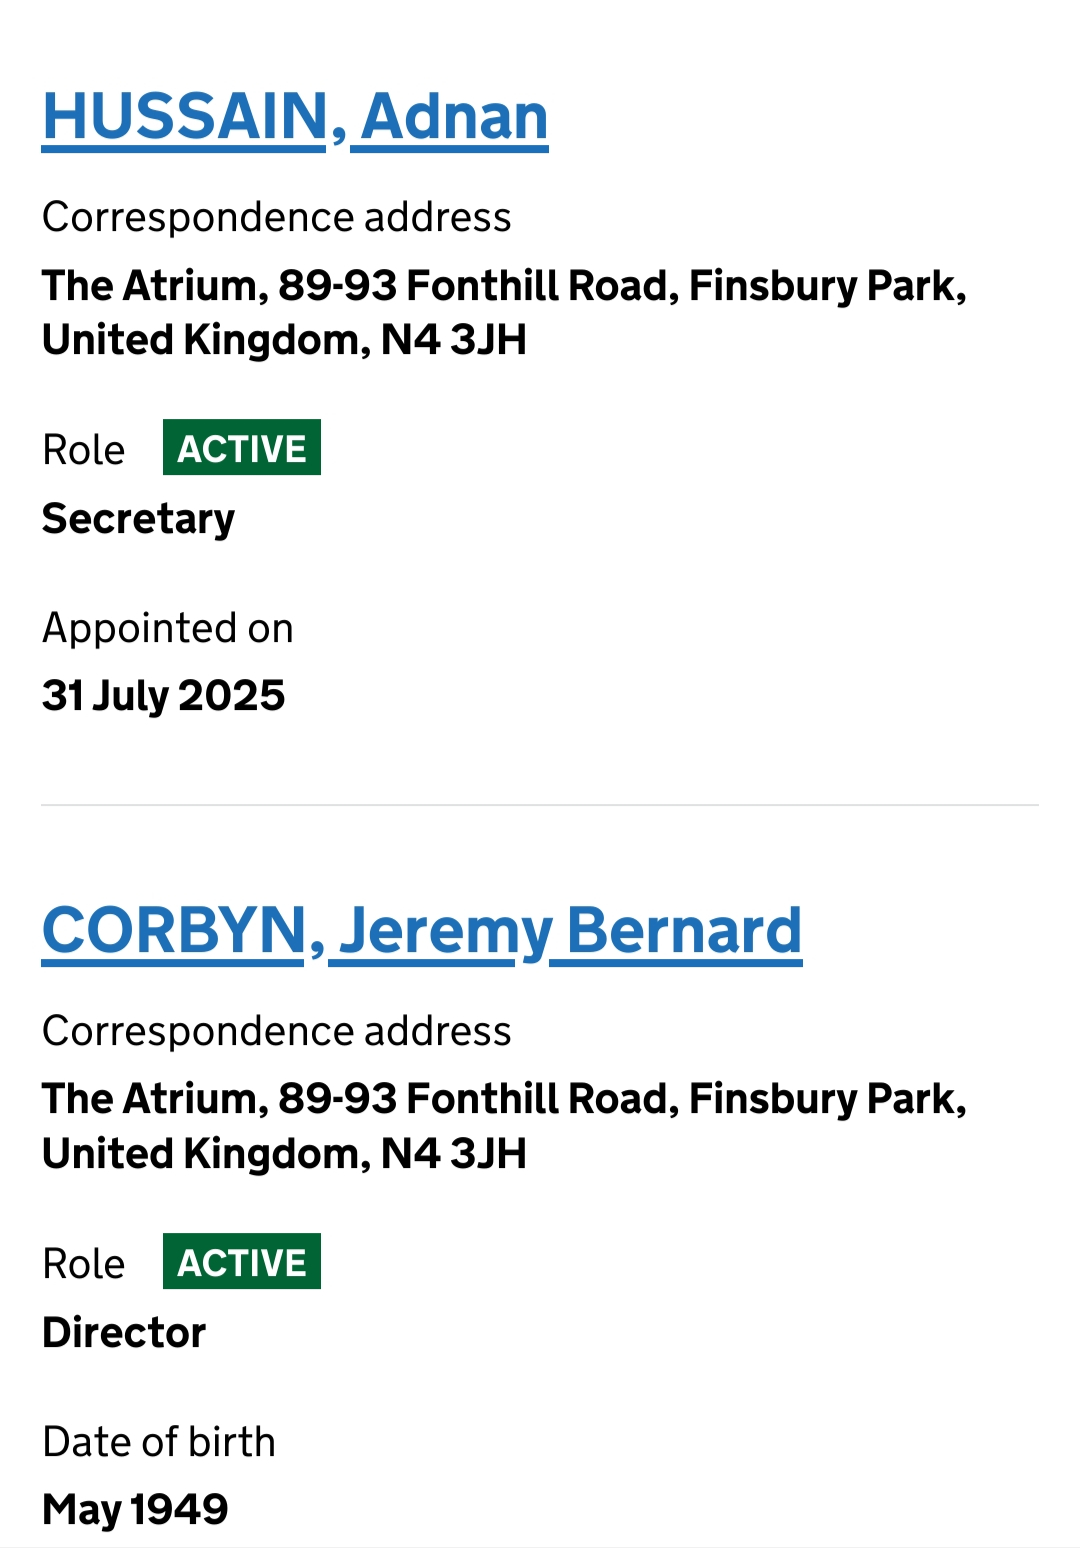Click the N4 3JH postcode under Hussain

click(454, 341)
